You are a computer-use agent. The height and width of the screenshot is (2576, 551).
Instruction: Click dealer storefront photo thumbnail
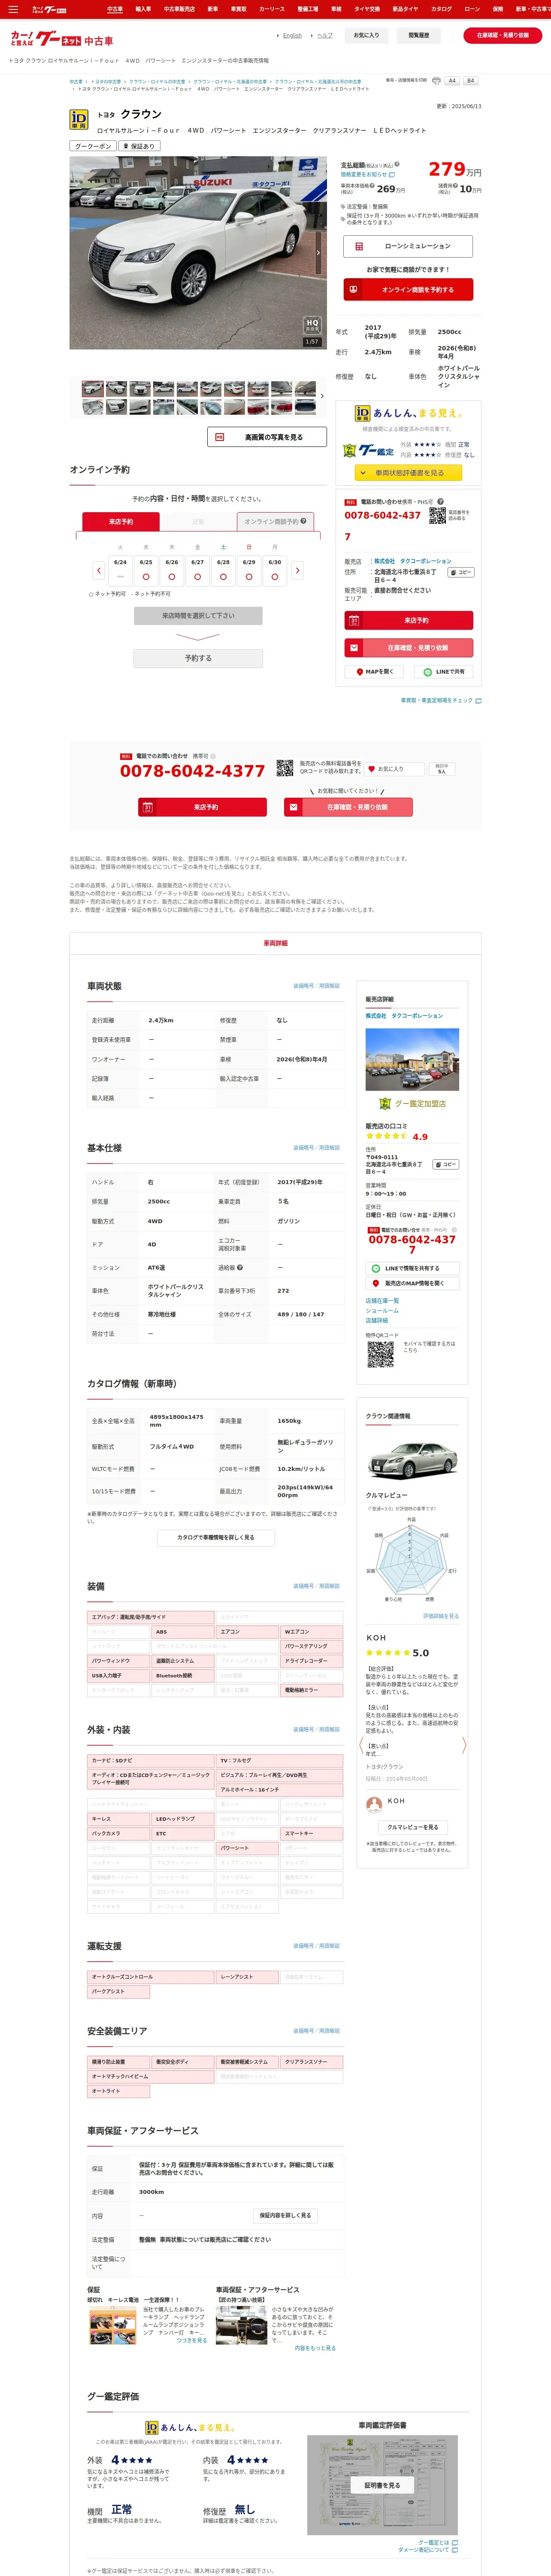click(412, 1059)
